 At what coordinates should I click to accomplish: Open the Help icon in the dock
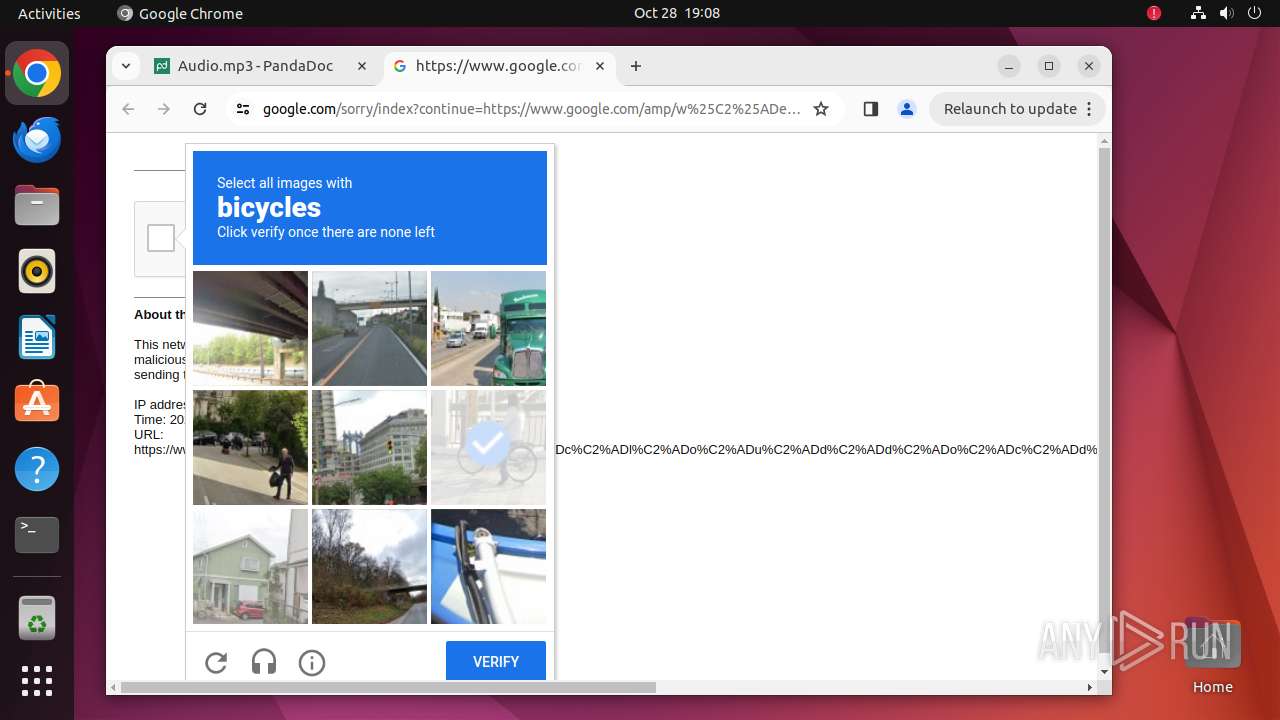[x=37, y=469]
